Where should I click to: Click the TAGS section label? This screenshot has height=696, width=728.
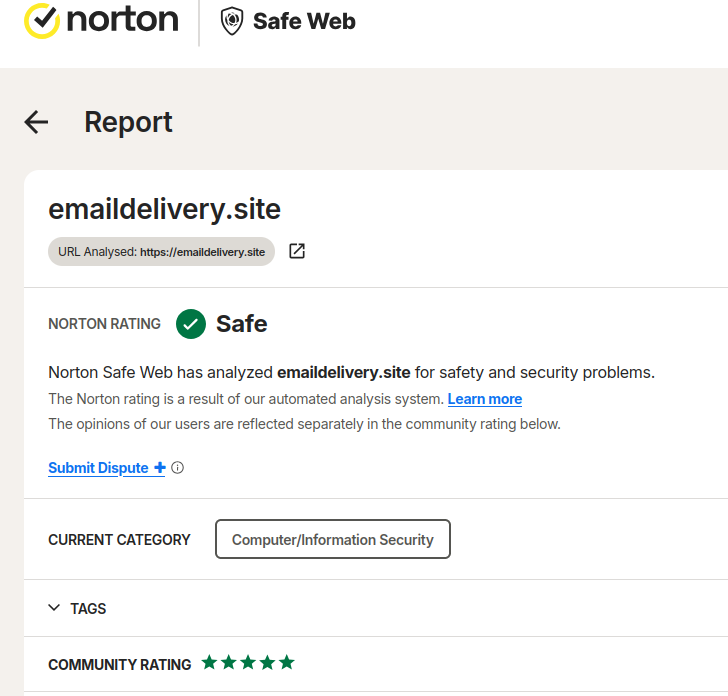[x=88, y=608]
